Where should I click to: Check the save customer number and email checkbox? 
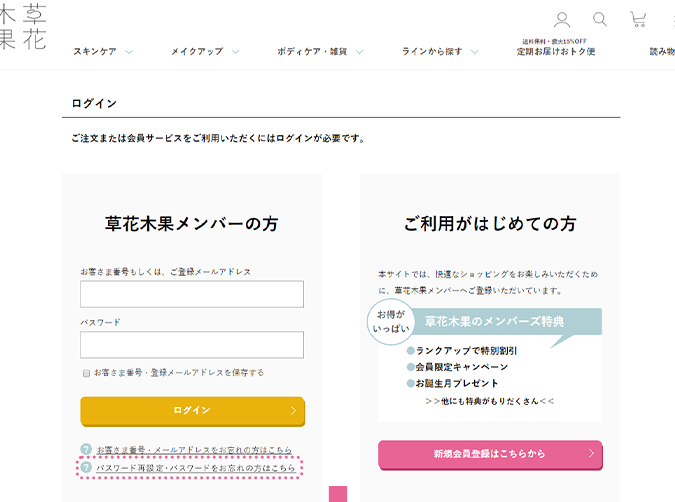(x=86, y=373)
